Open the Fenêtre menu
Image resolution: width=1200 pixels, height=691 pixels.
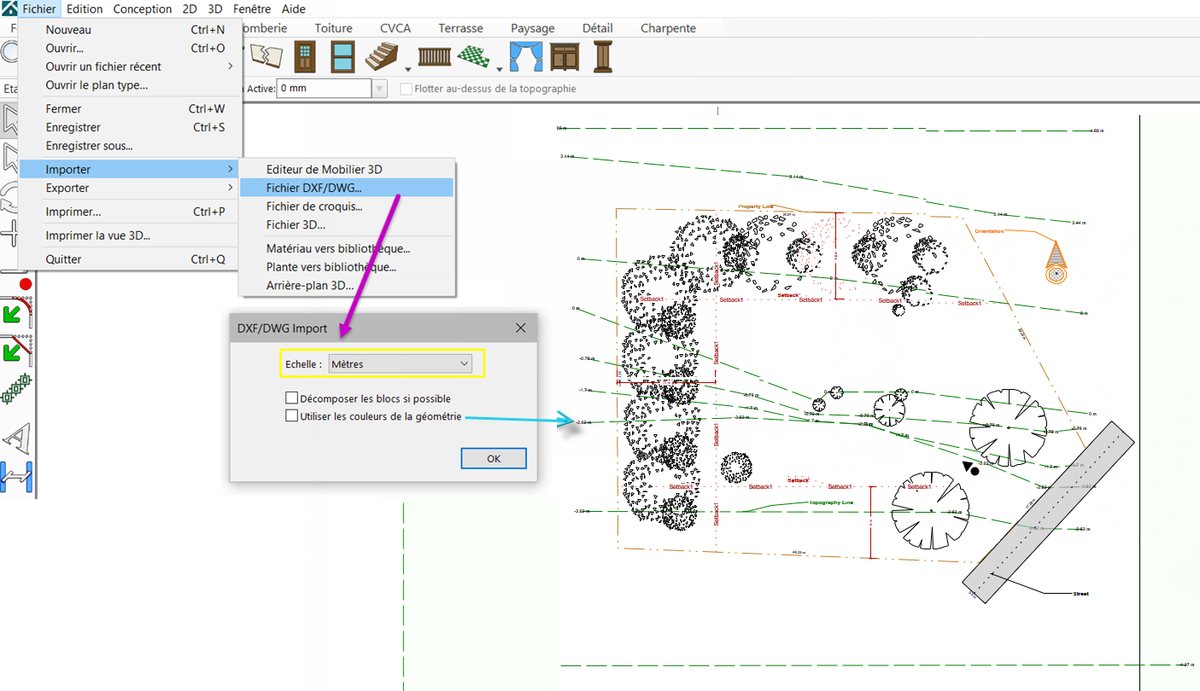click(x=252, y=9)
